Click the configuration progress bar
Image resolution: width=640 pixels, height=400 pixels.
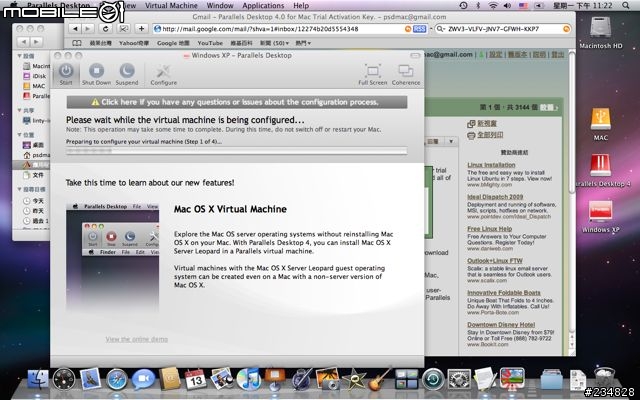click(237, 151)
